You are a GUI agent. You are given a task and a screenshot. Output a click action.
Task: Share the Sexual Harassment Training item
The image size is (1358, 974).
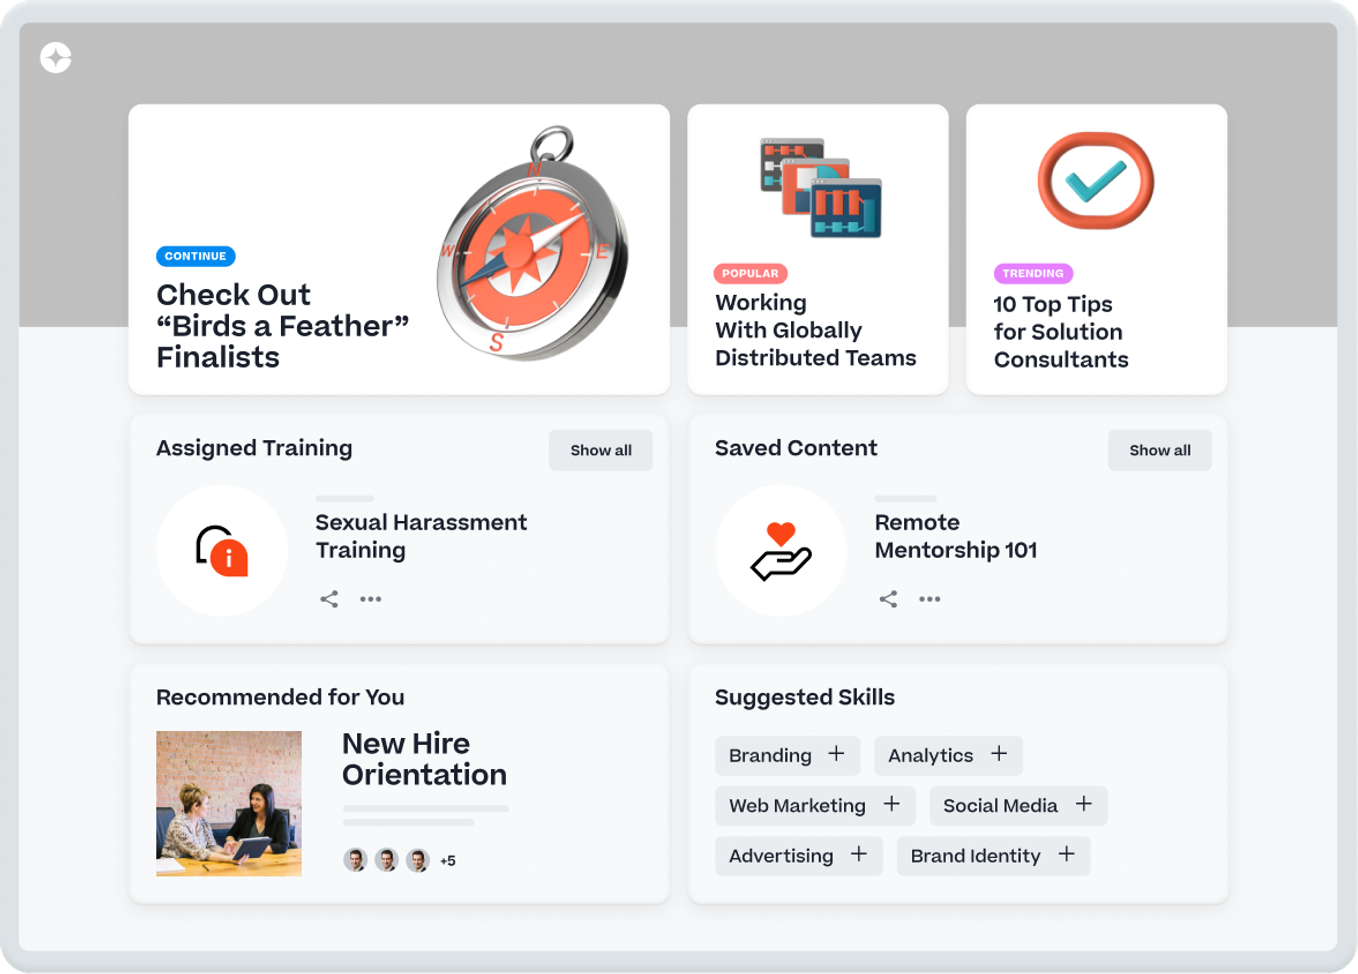[329, 599]
